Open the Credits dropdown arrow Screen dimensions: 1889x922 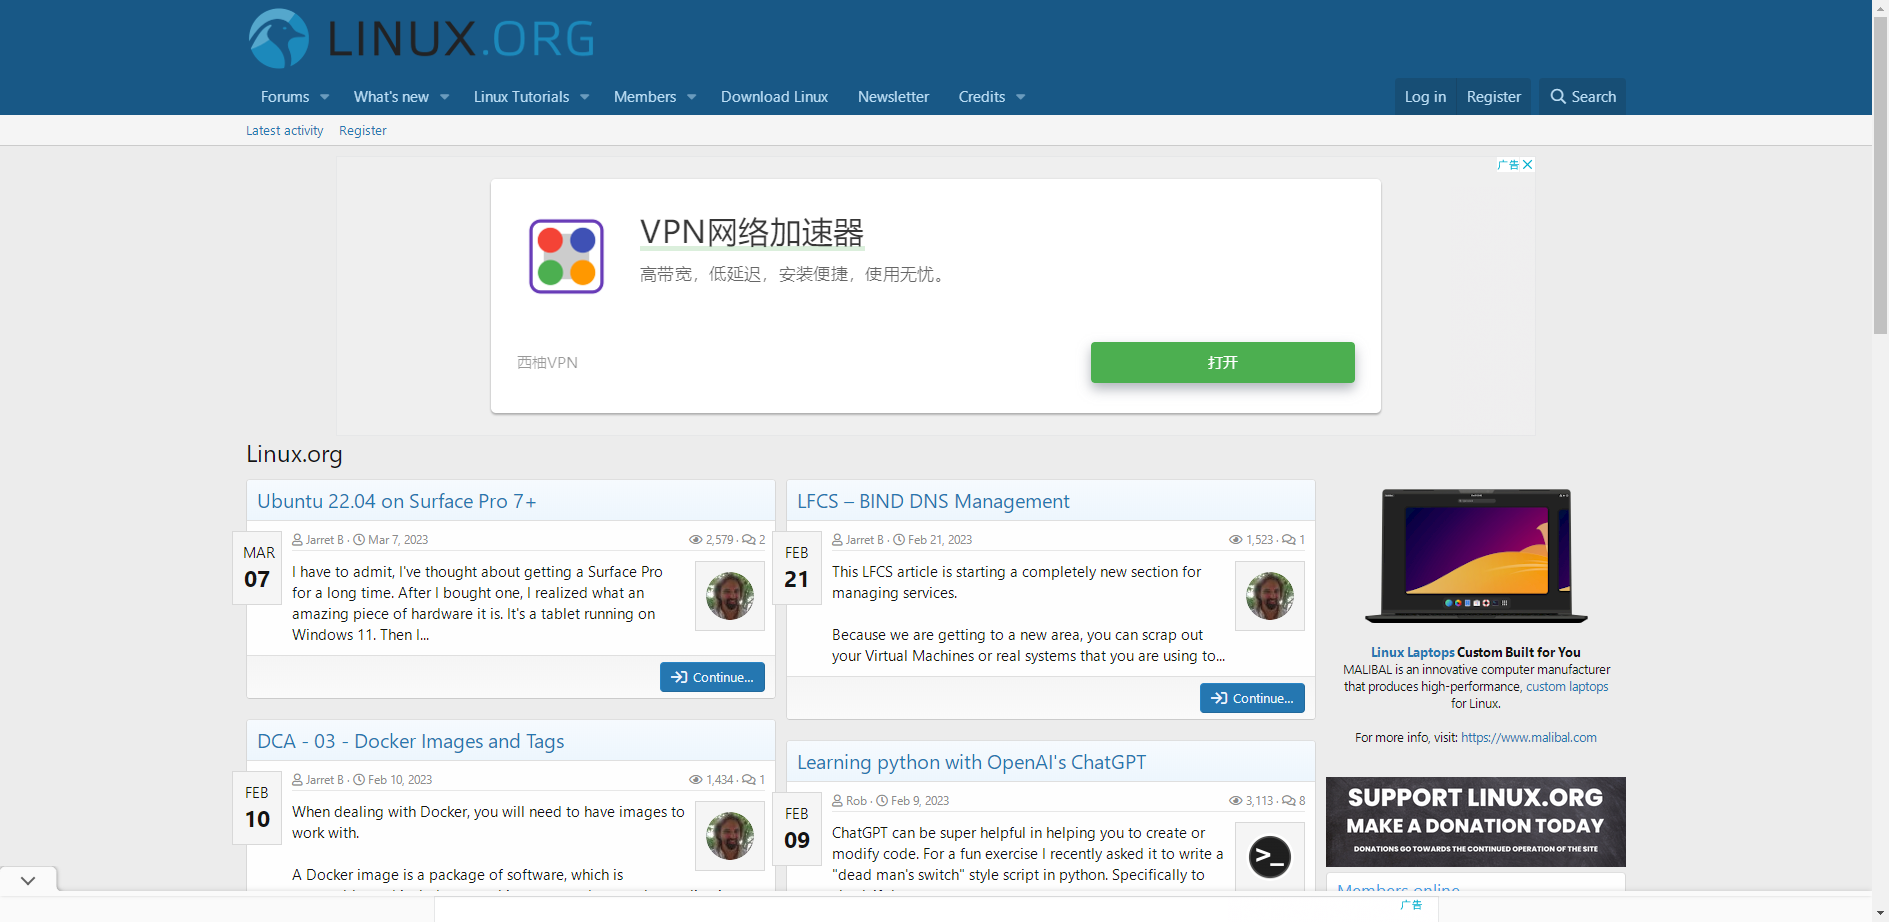pyautogui.click(x=1021, y=97)
